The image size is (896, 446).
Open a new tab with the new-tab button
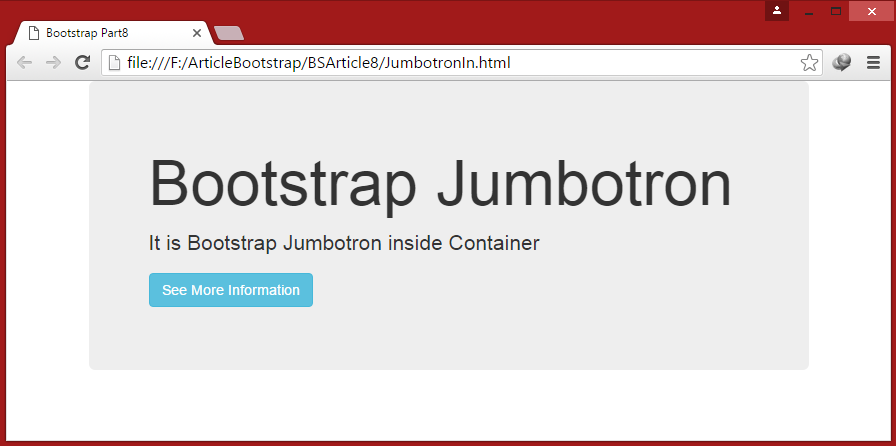tap(229, 33)
